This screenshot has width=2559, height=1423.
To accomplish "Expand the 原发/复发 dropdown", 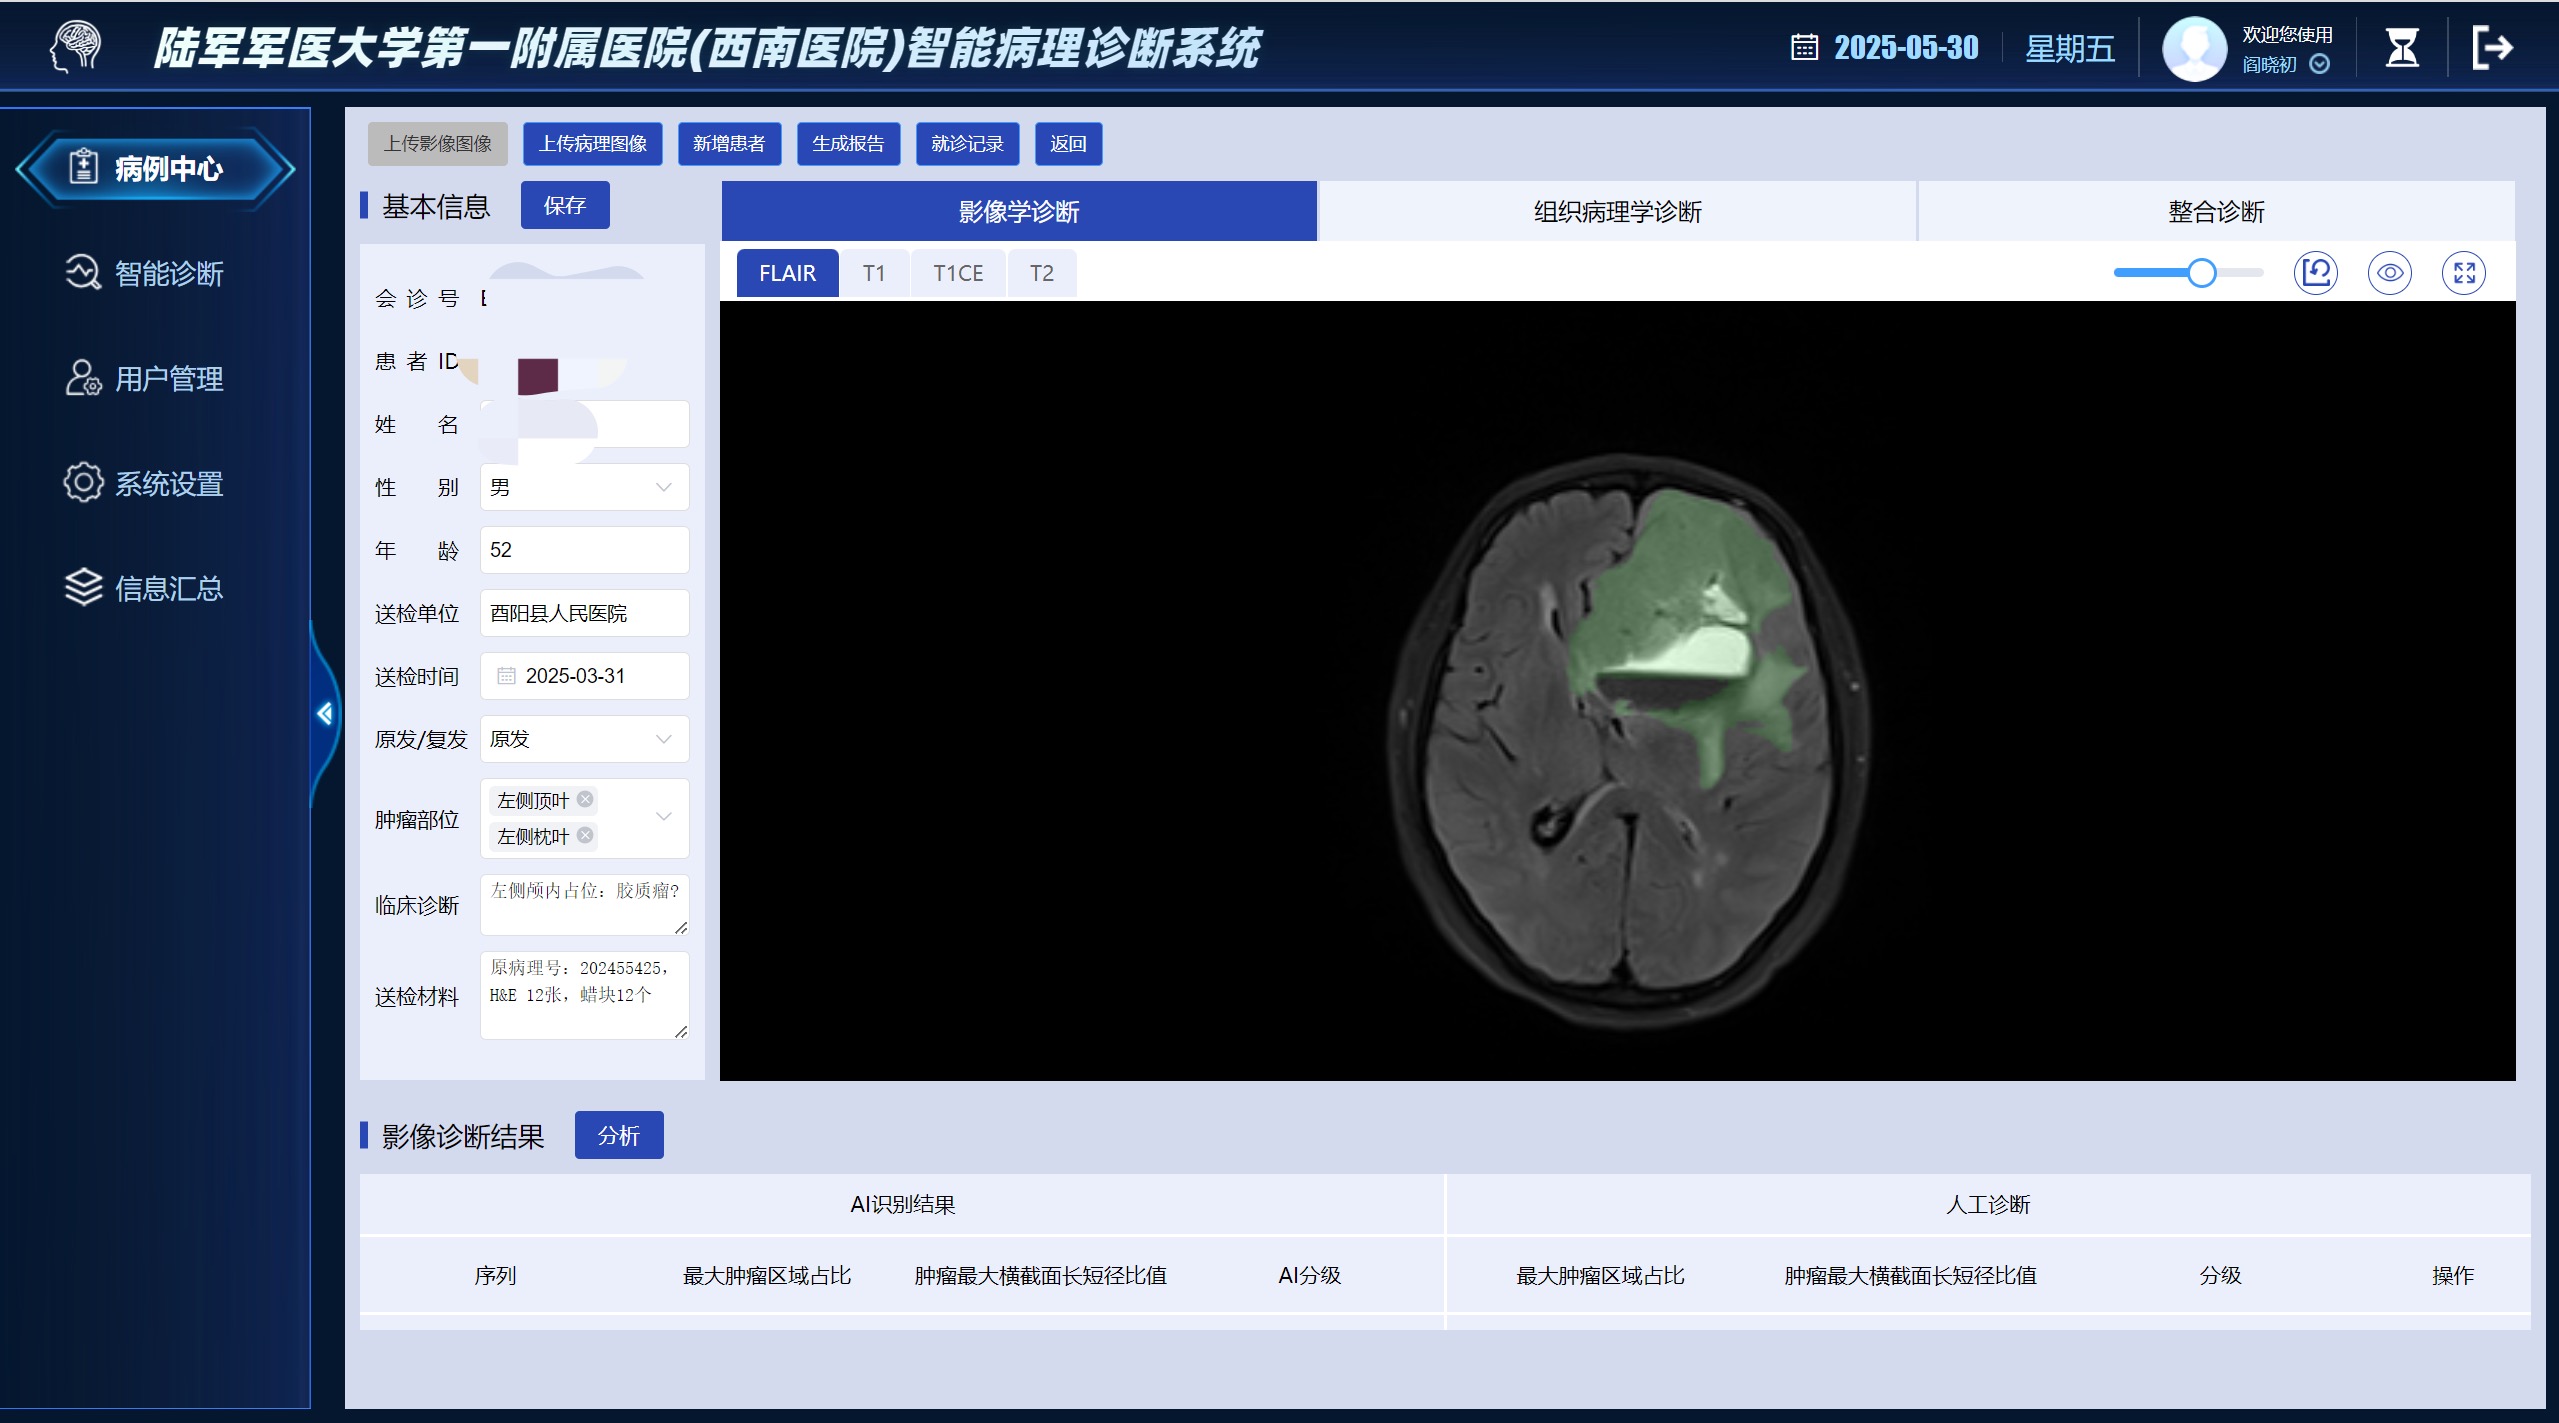I will [x=584, y=739].
